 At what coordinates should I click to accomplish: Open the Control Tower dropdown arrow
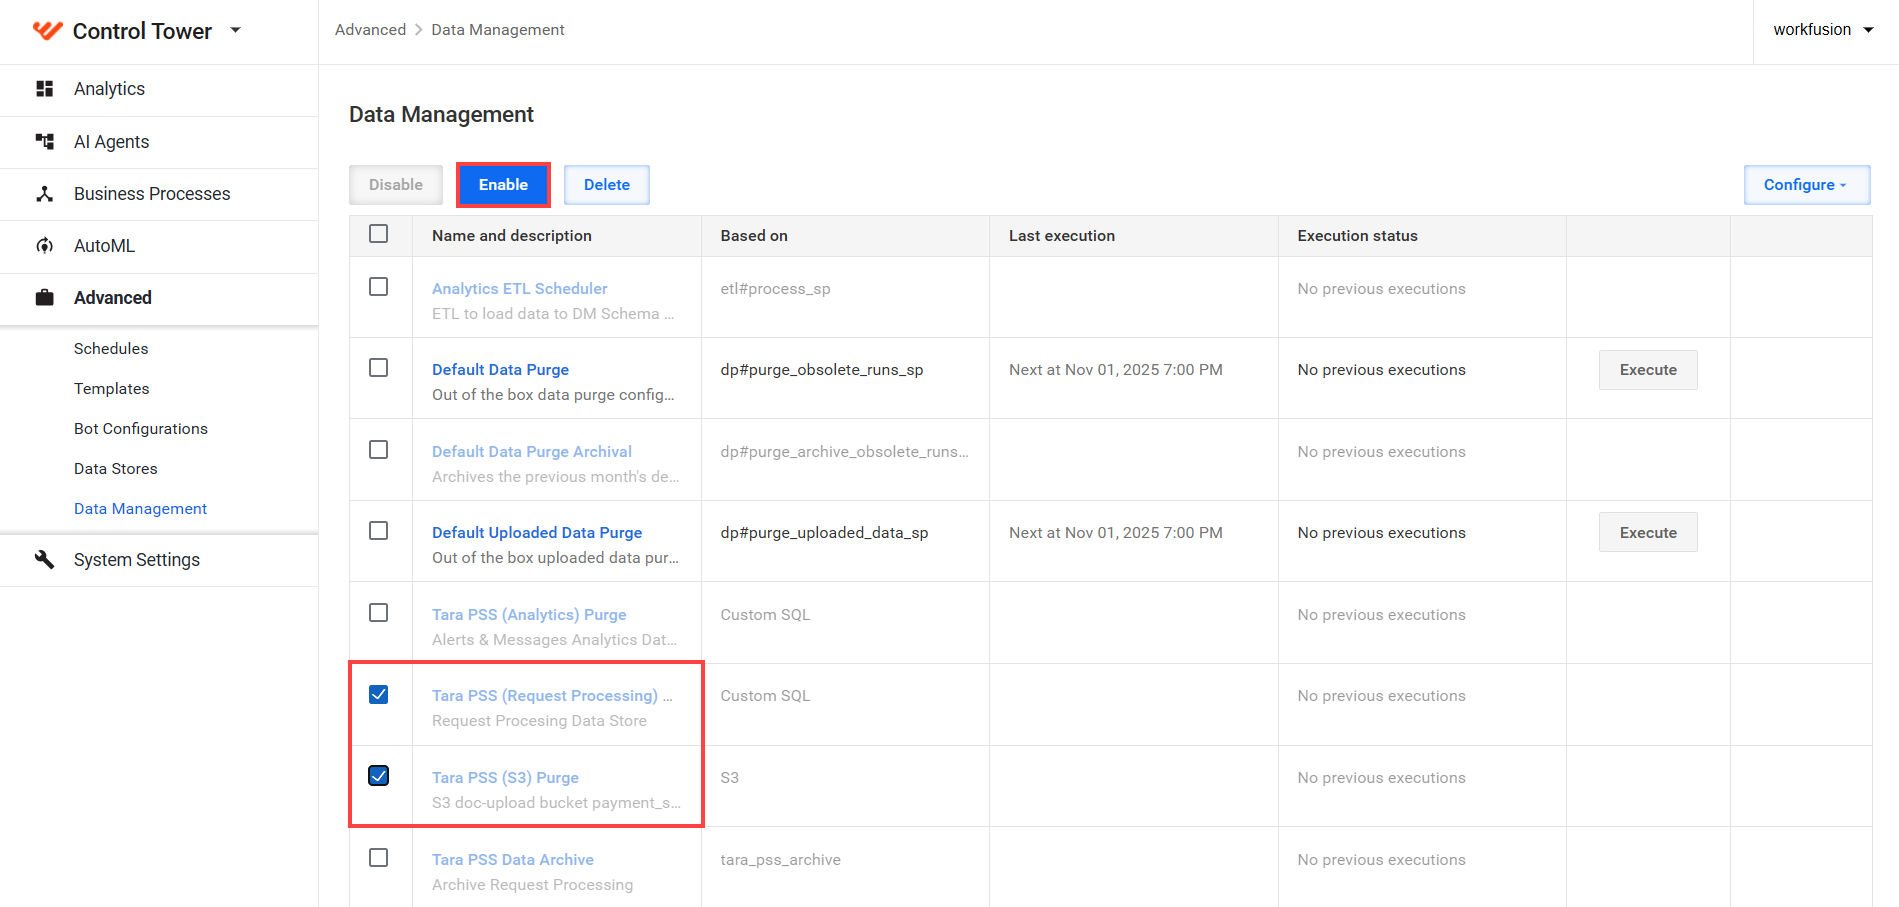[x=236, y=30]
